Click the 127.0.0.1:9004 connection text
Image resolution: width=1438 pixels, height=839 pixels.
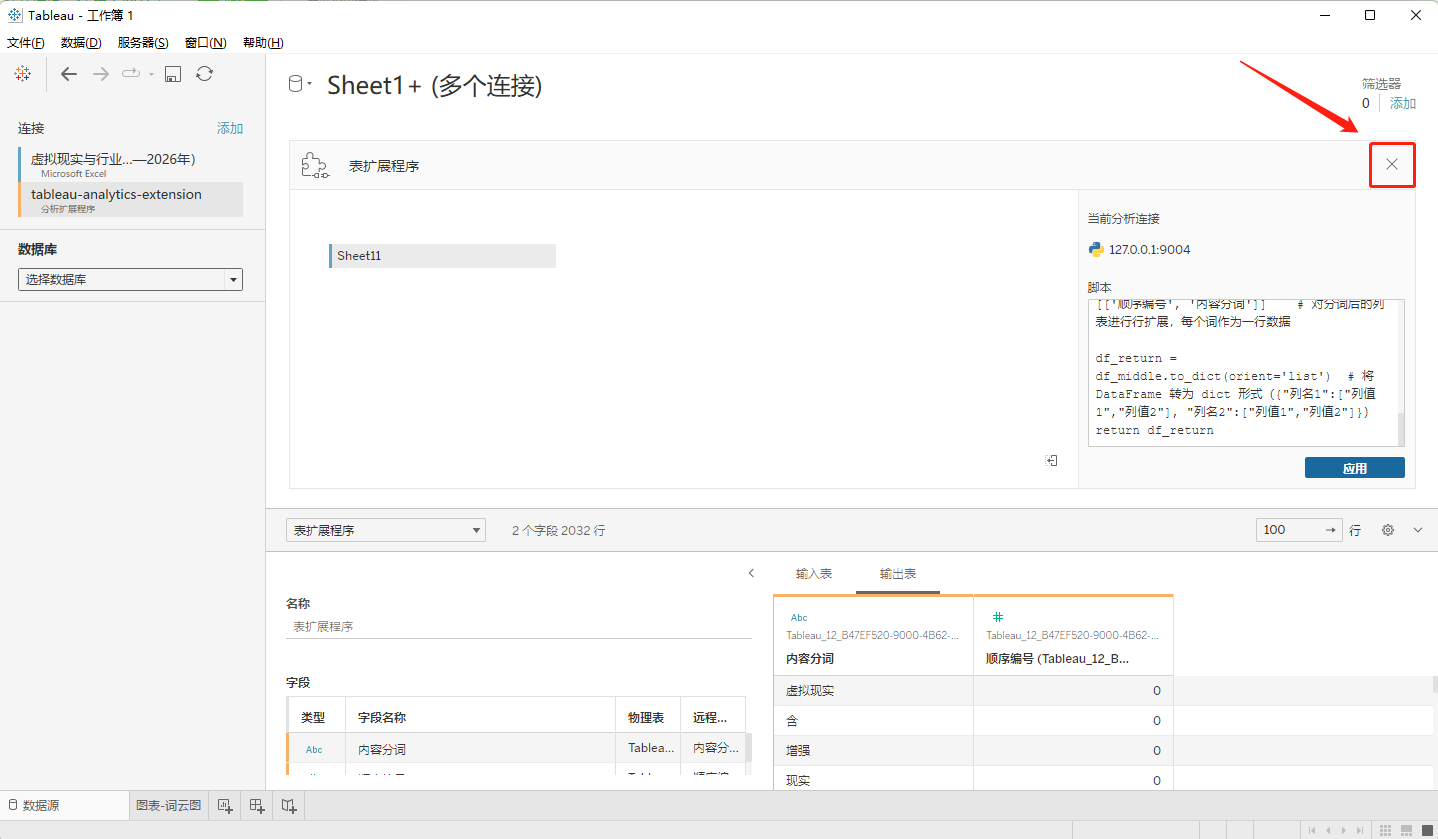coord(1150,250)
